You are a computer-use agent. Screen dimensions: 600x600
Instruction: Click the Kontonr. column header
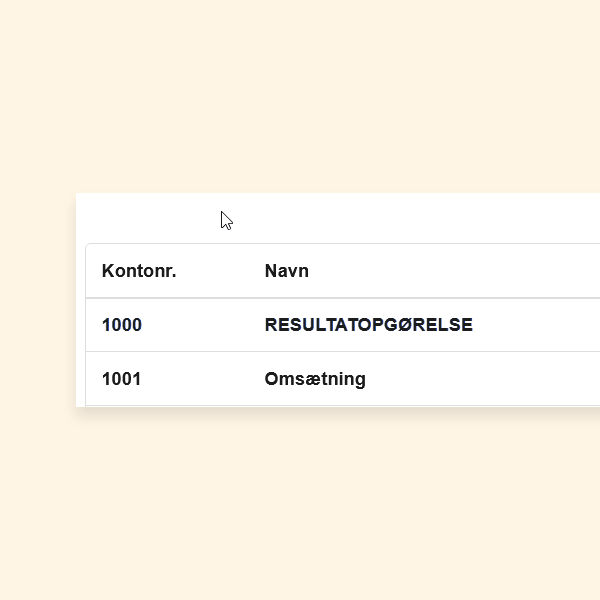click(x=139, y=271)
